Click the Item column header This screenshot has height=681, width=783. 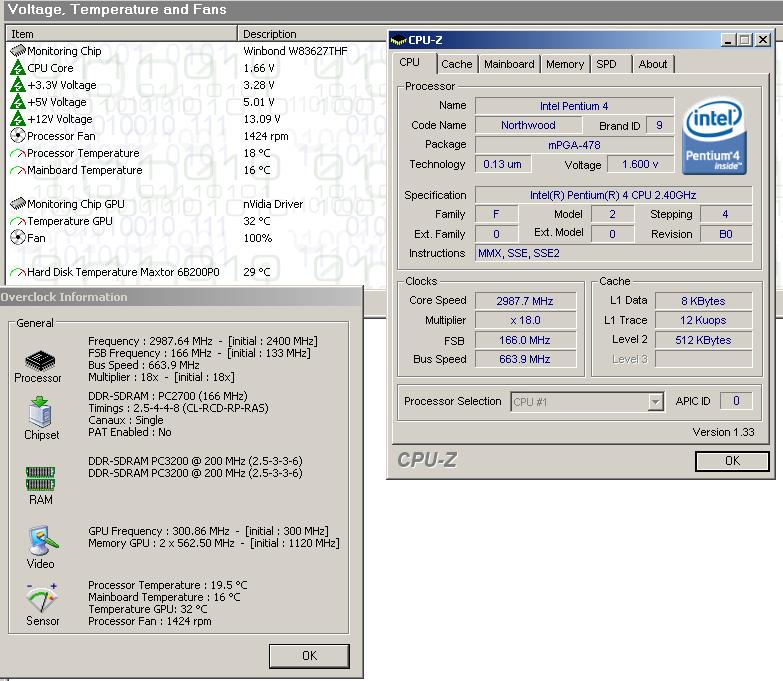click(x=121, y=34)
